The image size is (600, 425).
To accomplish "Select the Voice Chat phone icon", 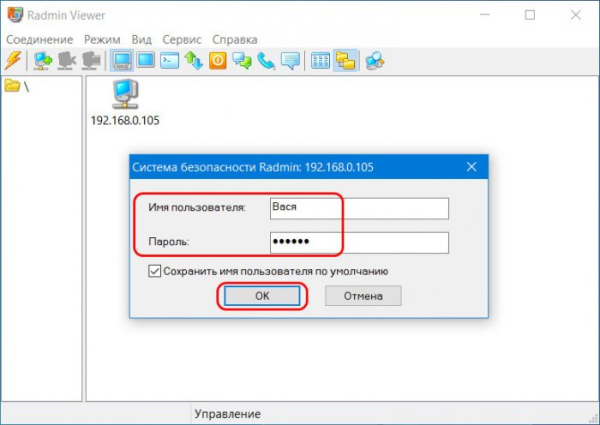I will [266, 61].
